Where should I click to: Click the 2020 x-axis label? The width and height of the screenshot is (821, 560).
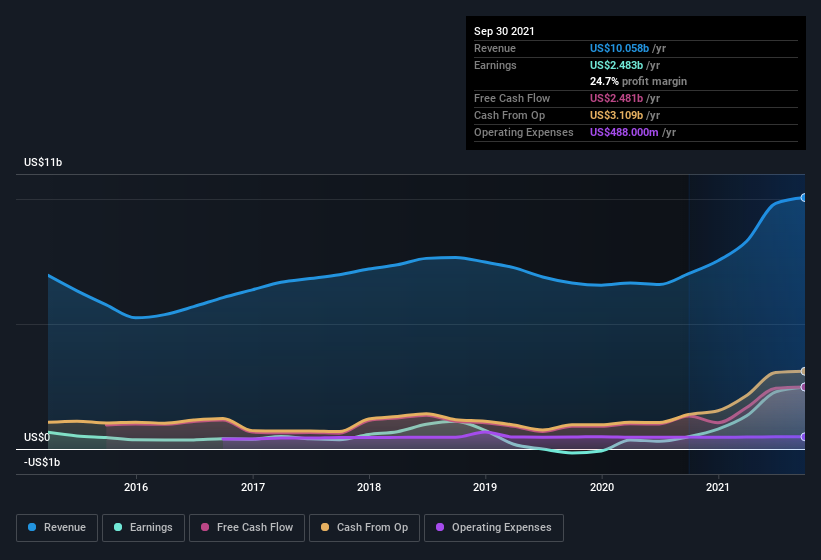tap(602, 487)
